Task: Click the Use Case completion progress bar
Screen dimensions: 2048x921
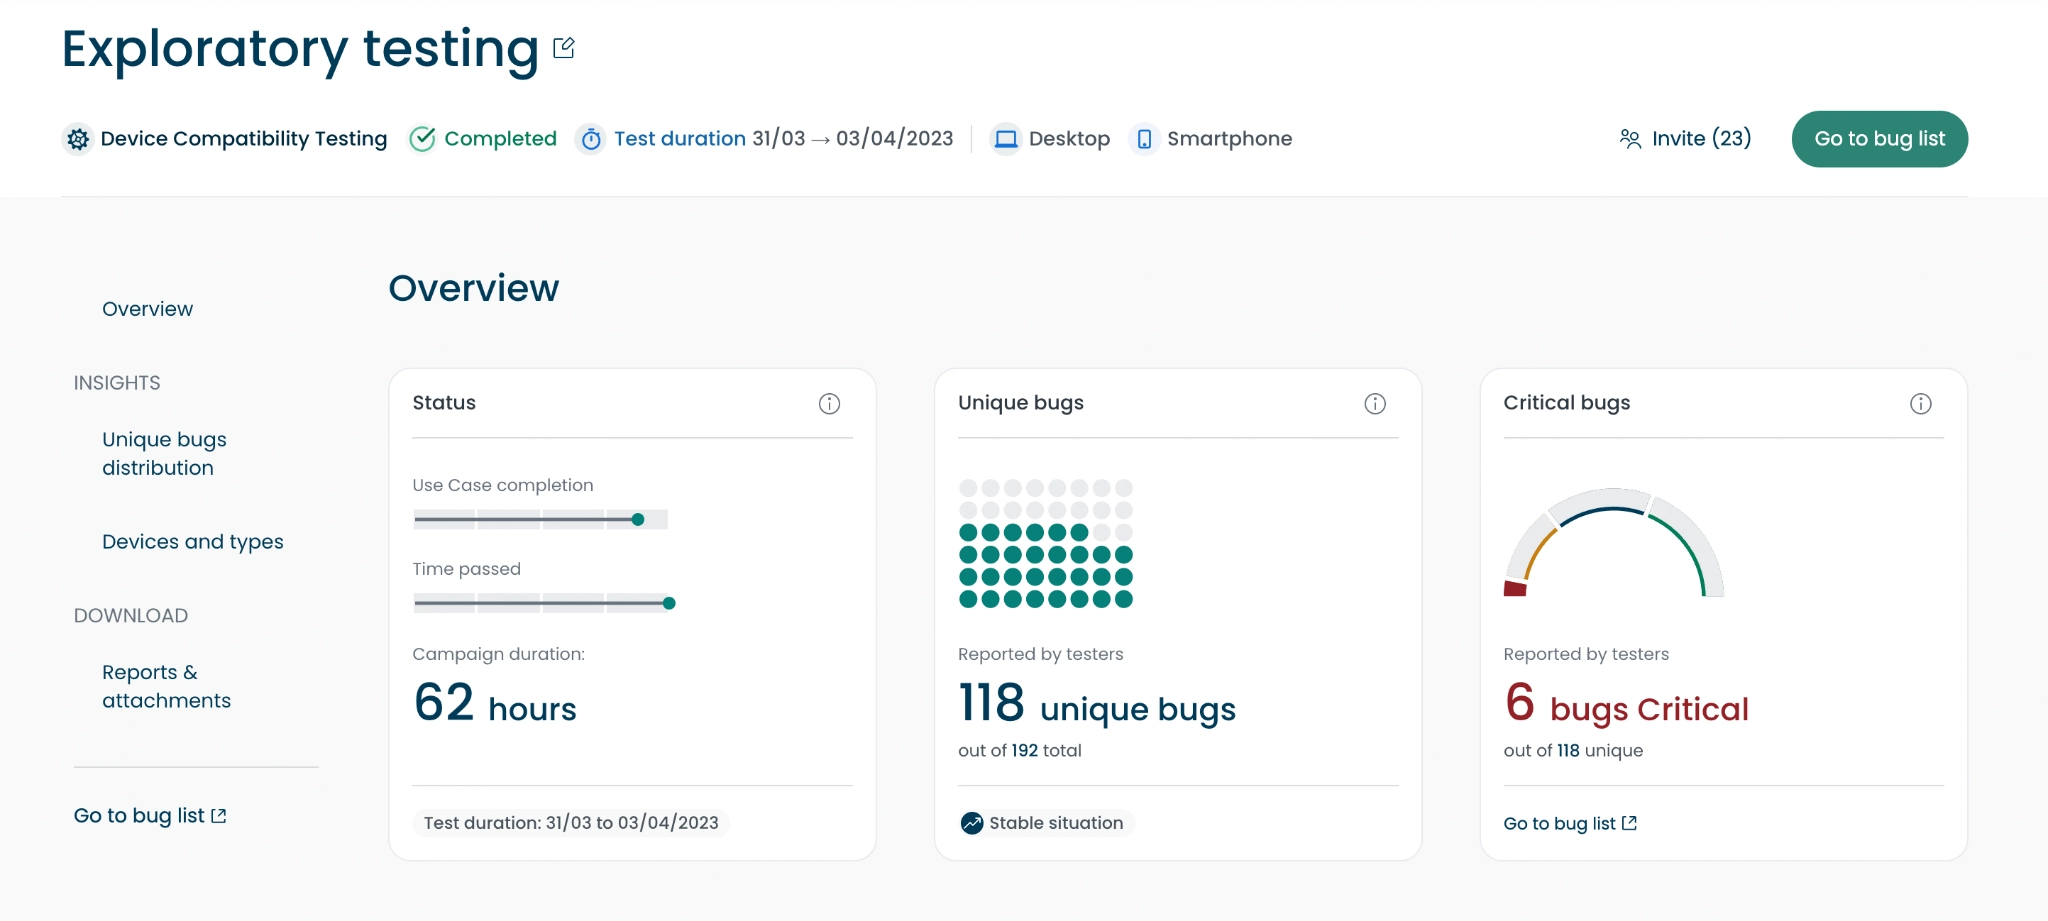Action: tap(540, 519)
